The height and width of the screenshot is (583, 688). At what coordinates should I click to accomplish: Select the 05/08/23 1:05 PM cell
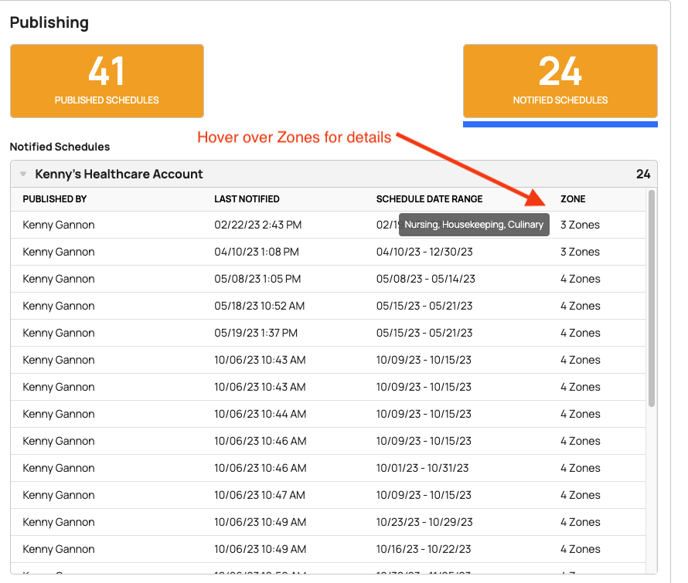coord(257,279)
